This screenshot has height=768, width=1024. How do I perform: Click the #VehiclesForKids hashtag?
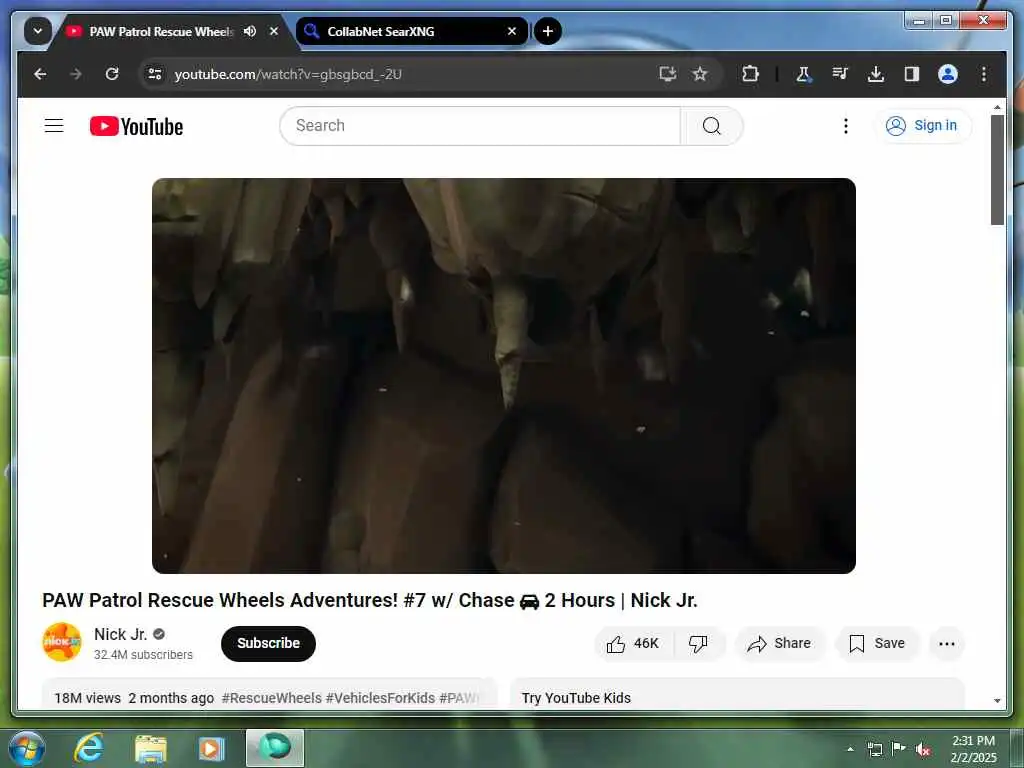(x=380, y=698)
